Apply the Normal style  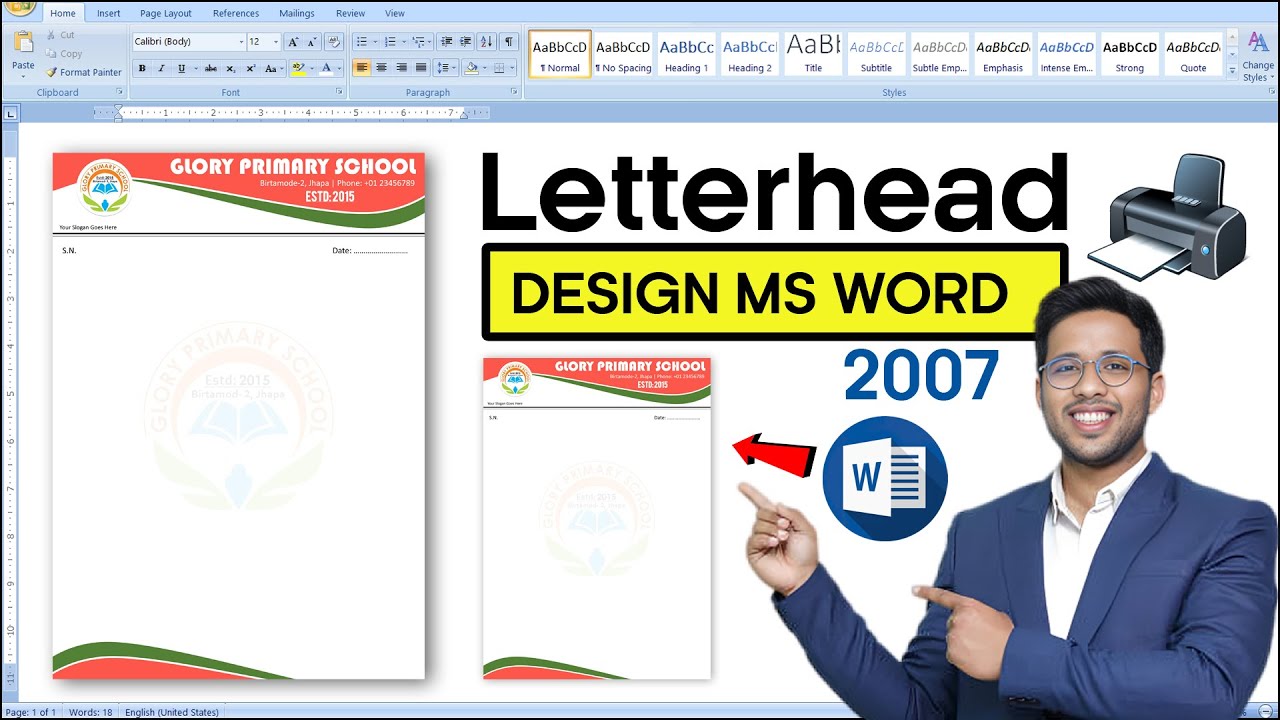coord(560,54)
